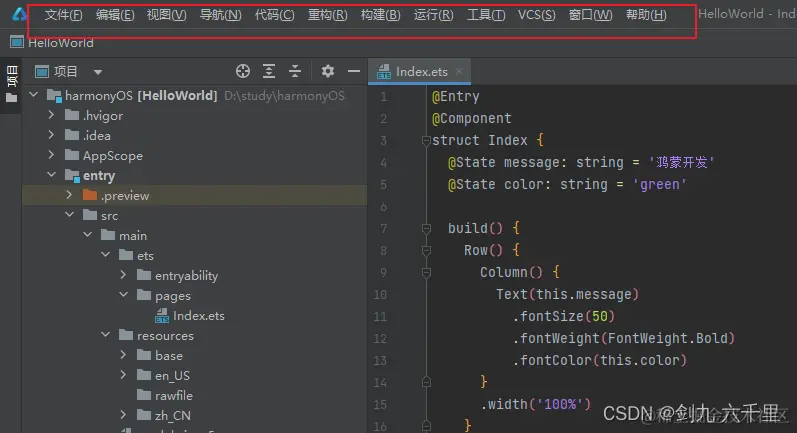The width and height of the screenshot is (797, 433).
Task: Expand the .idea folder
Action: (51, 135)
